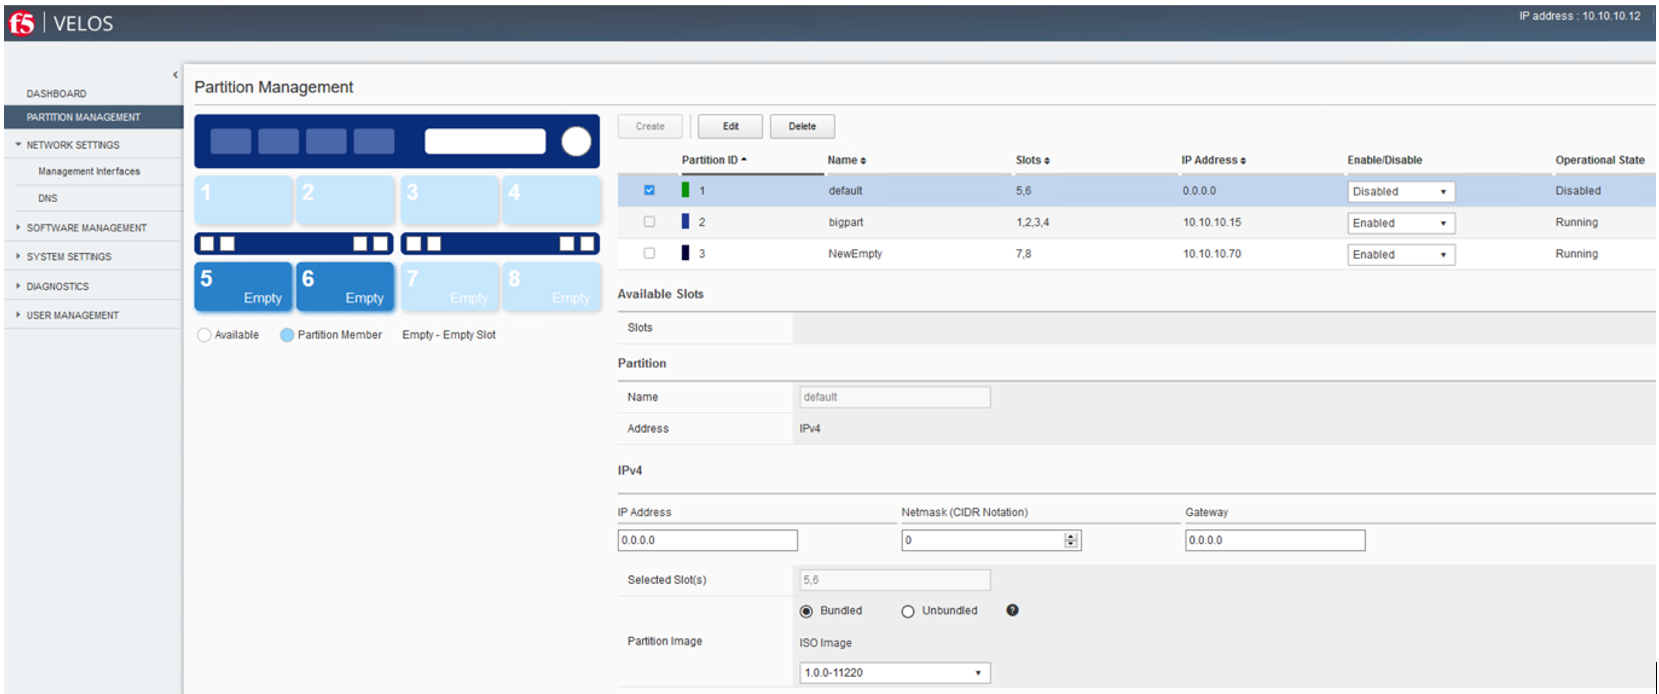The height and width of the screenshot is (694, 1659).
Task: Open Partition Management in sidebar
Action: [x=94, y=117]
